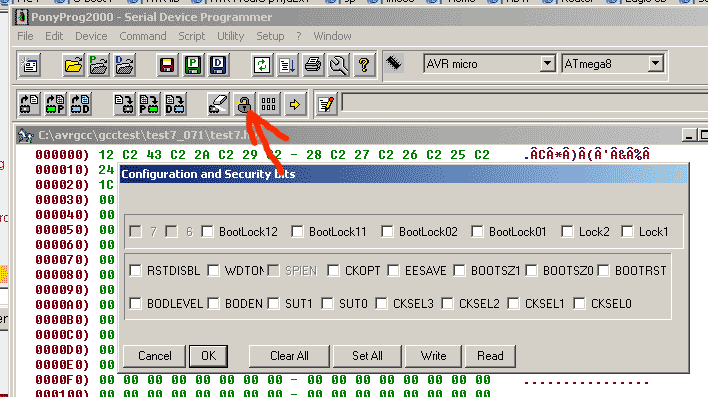The image size is (708, 397).
Task: Open the ATmega8 device type dropdown
Action: pyautogui.click(x=656, y=64)
